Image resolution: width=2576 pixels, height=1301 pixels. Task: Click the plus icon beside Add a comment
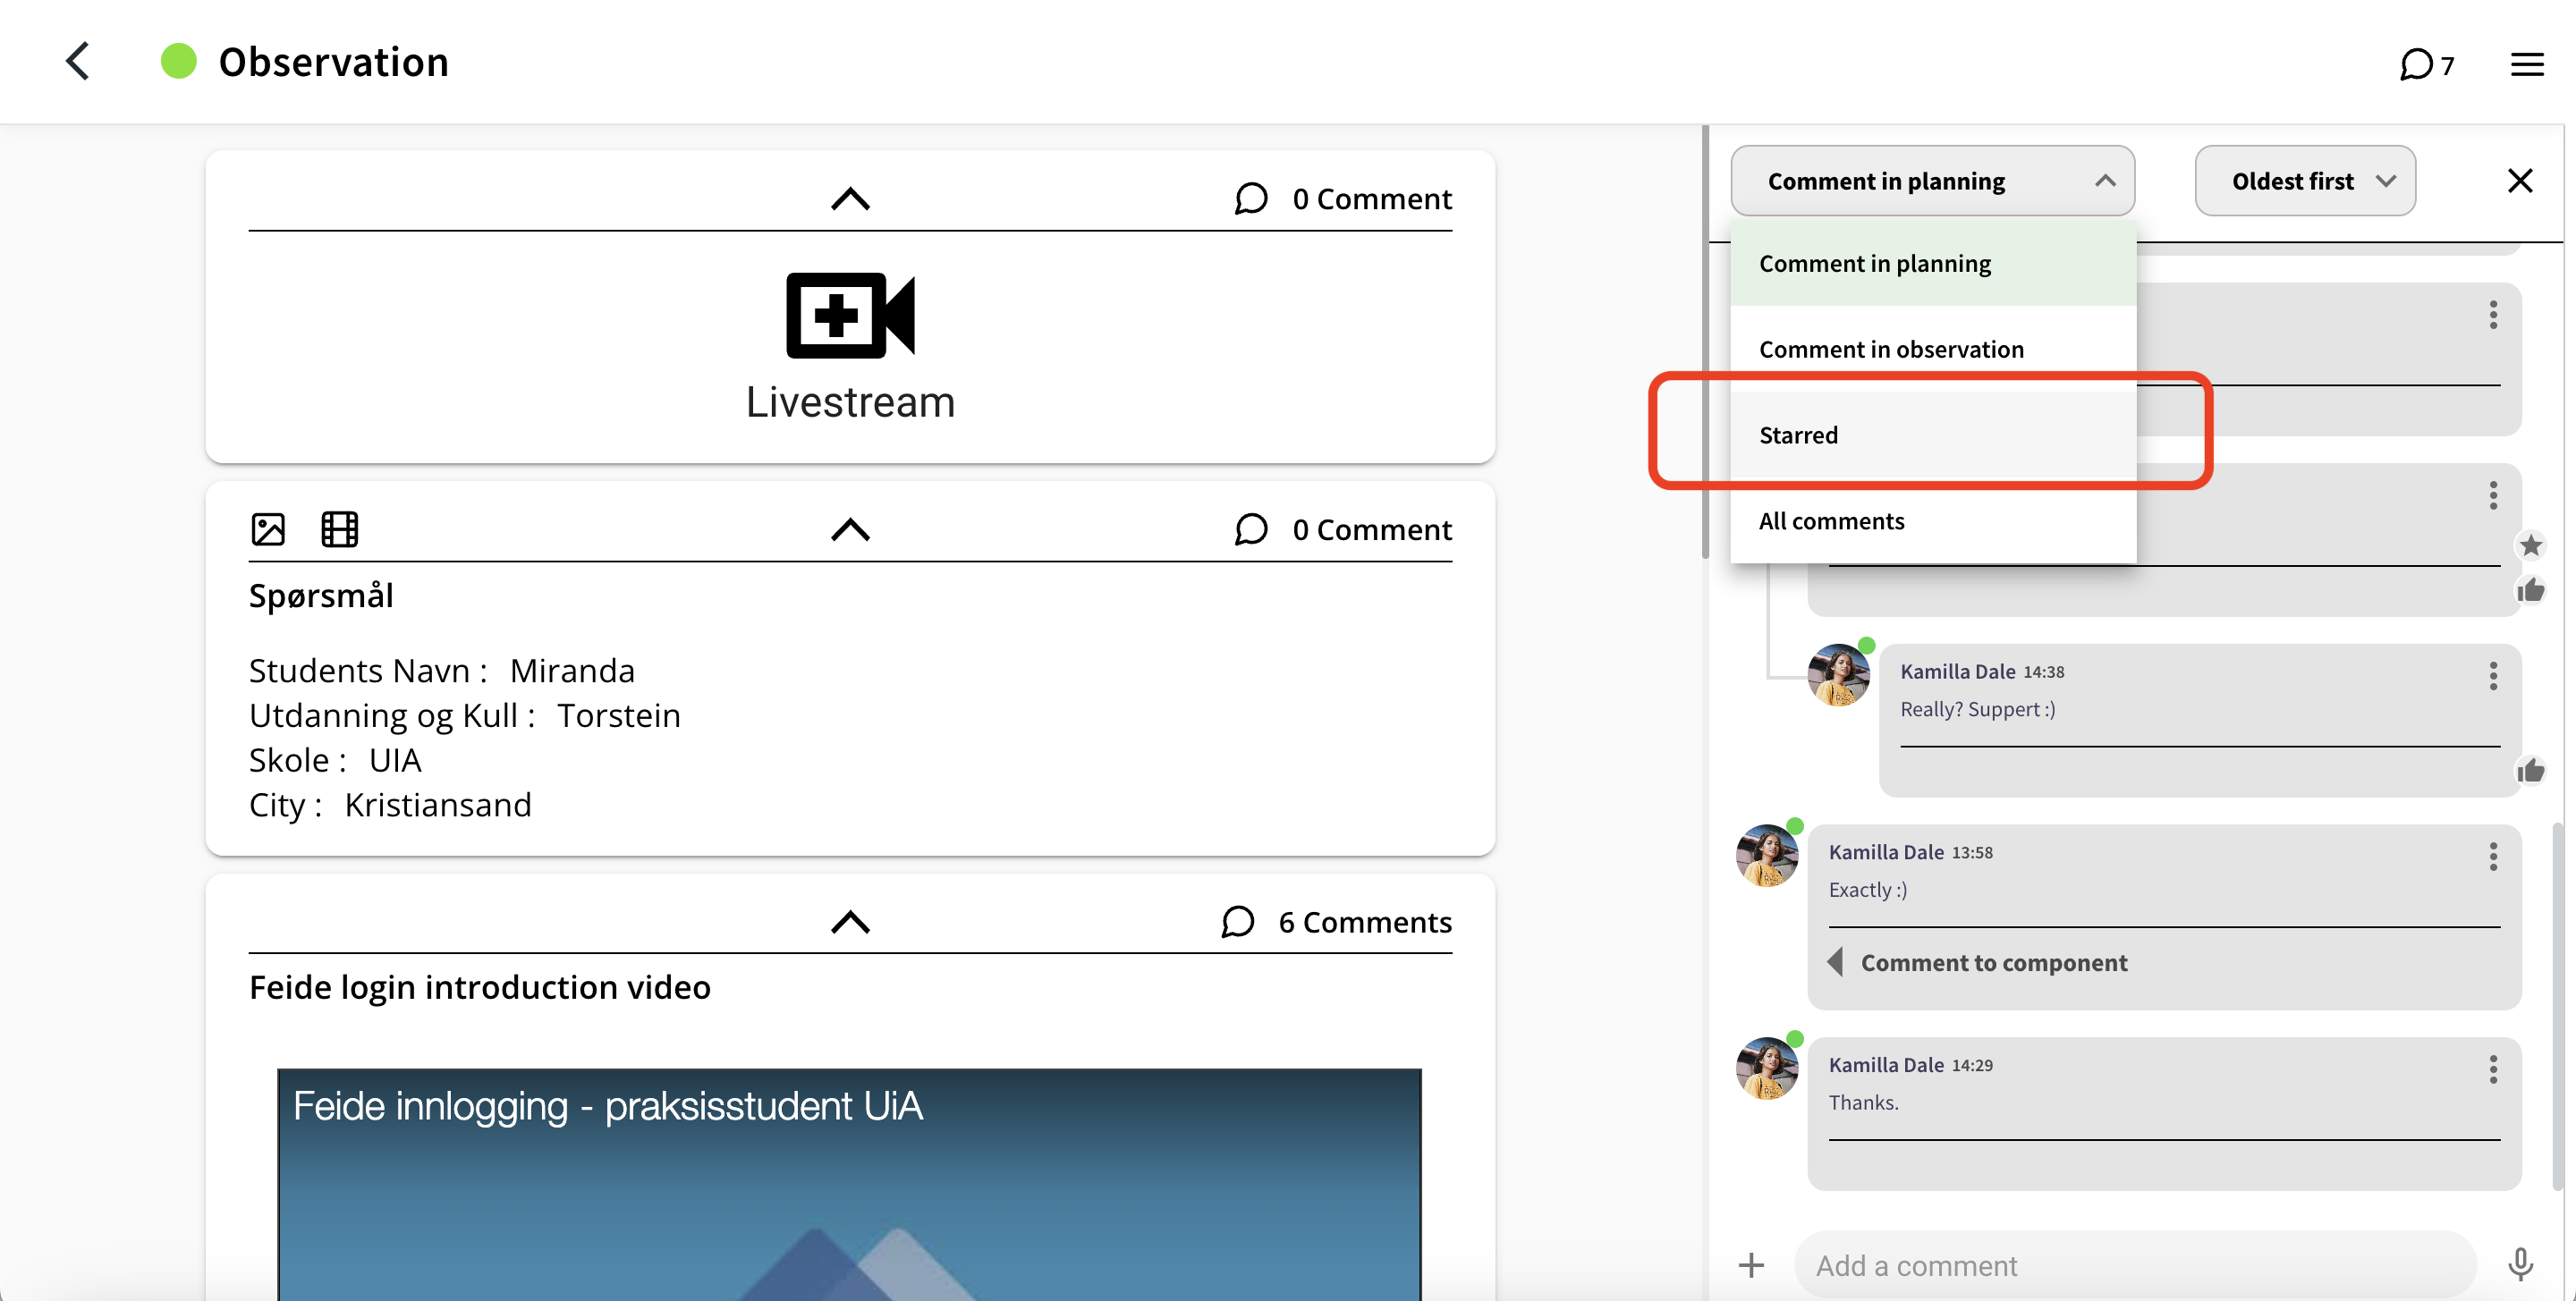coord(1751,1265)
